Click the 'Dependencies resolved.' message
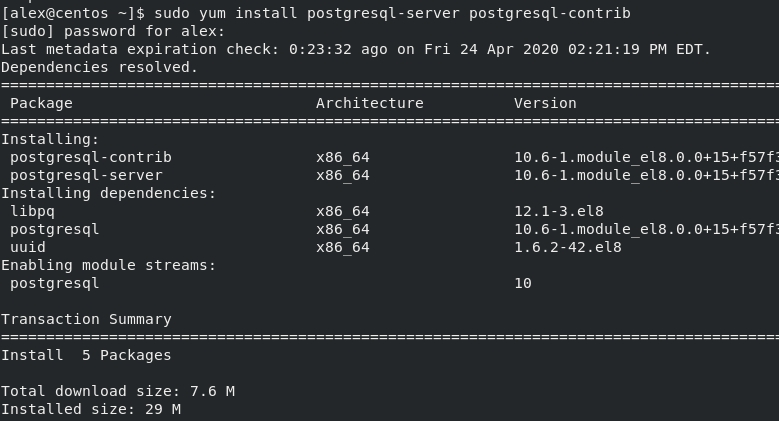 (x=100, y=67)
